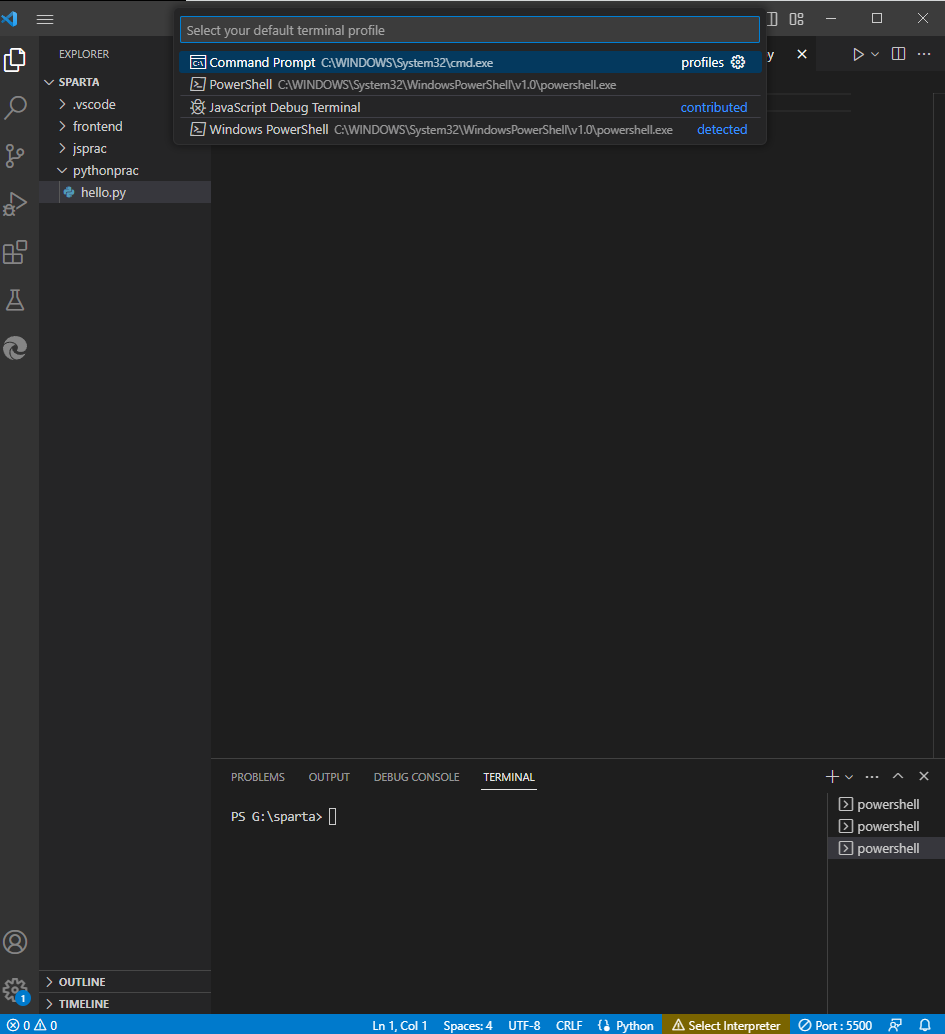
Task: Click errors and warnings count in status bar
Action: [x=32, y=1025]
